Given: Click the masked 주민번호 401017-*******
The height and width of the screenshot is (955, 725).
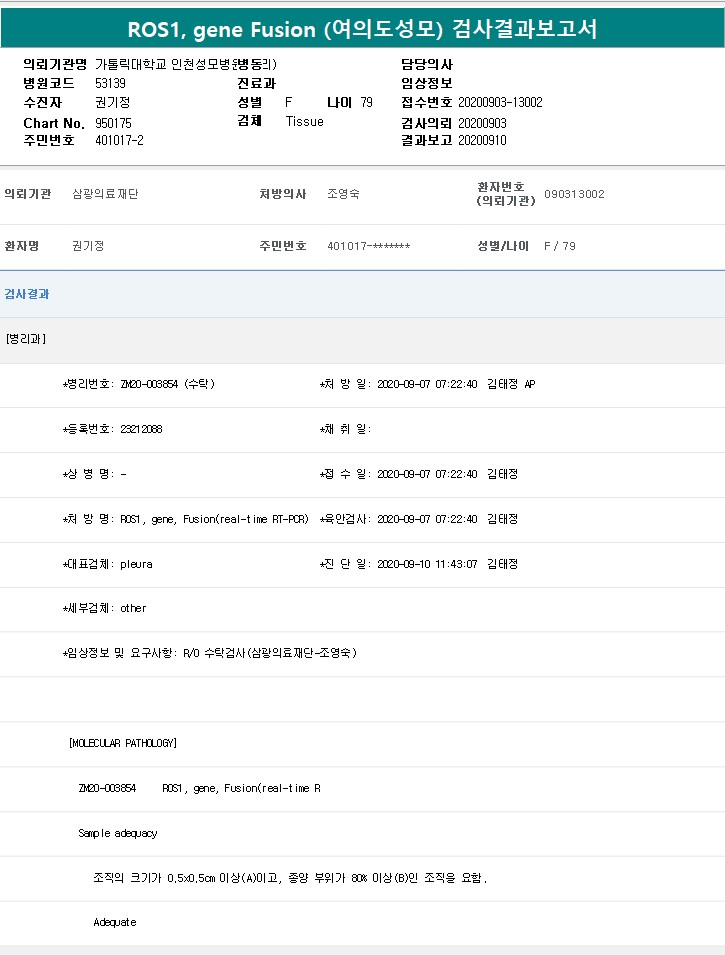Looking at the screenshot, I should (368, 246).
